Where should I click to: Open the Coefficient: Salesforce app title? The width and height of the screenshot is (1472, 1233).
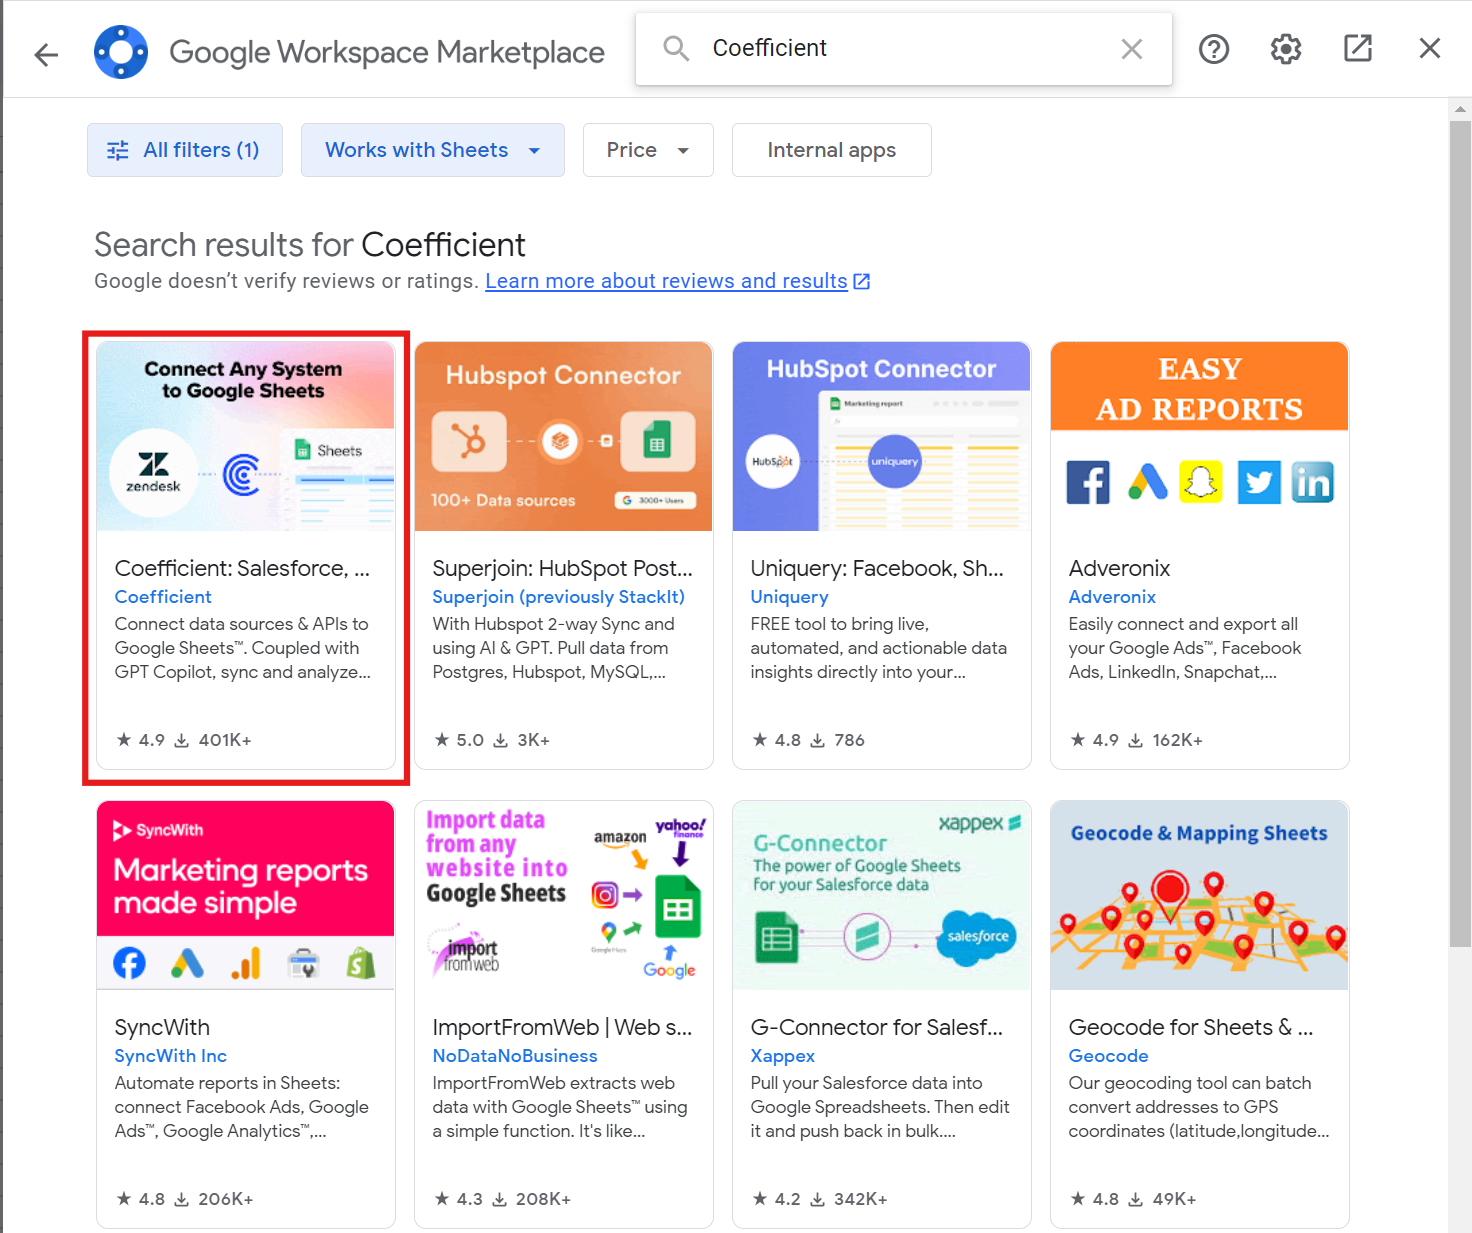click(242, 568)
